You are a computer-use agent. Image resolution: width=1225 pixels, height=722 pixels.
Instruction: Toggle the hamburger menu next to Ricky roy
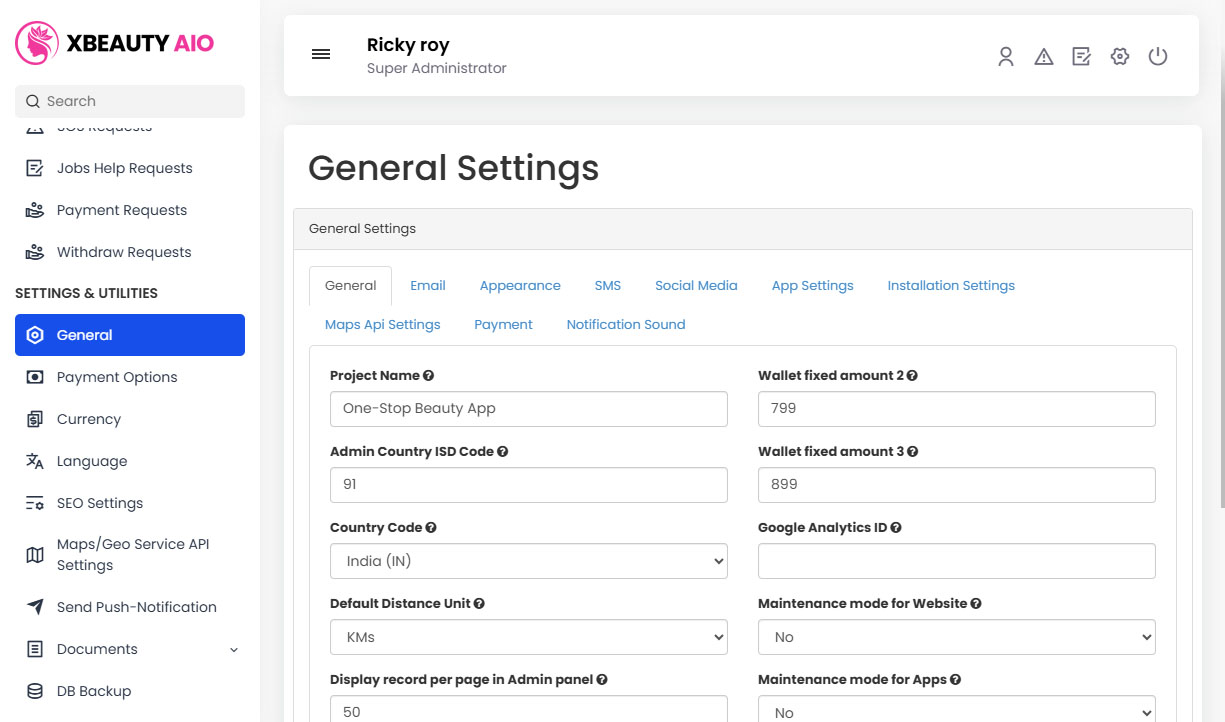(320, 54)
